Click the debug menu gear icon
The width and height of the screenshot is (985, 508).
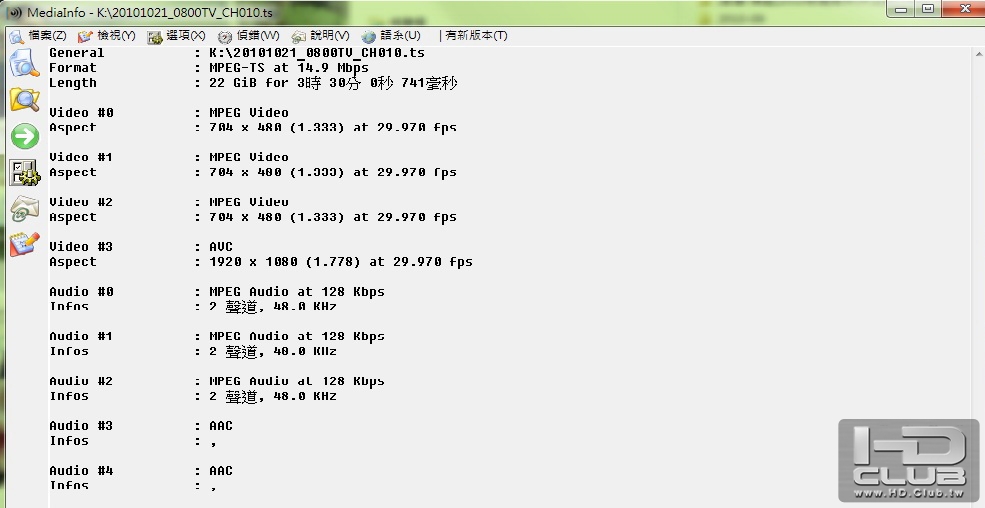tap(225, 38)
